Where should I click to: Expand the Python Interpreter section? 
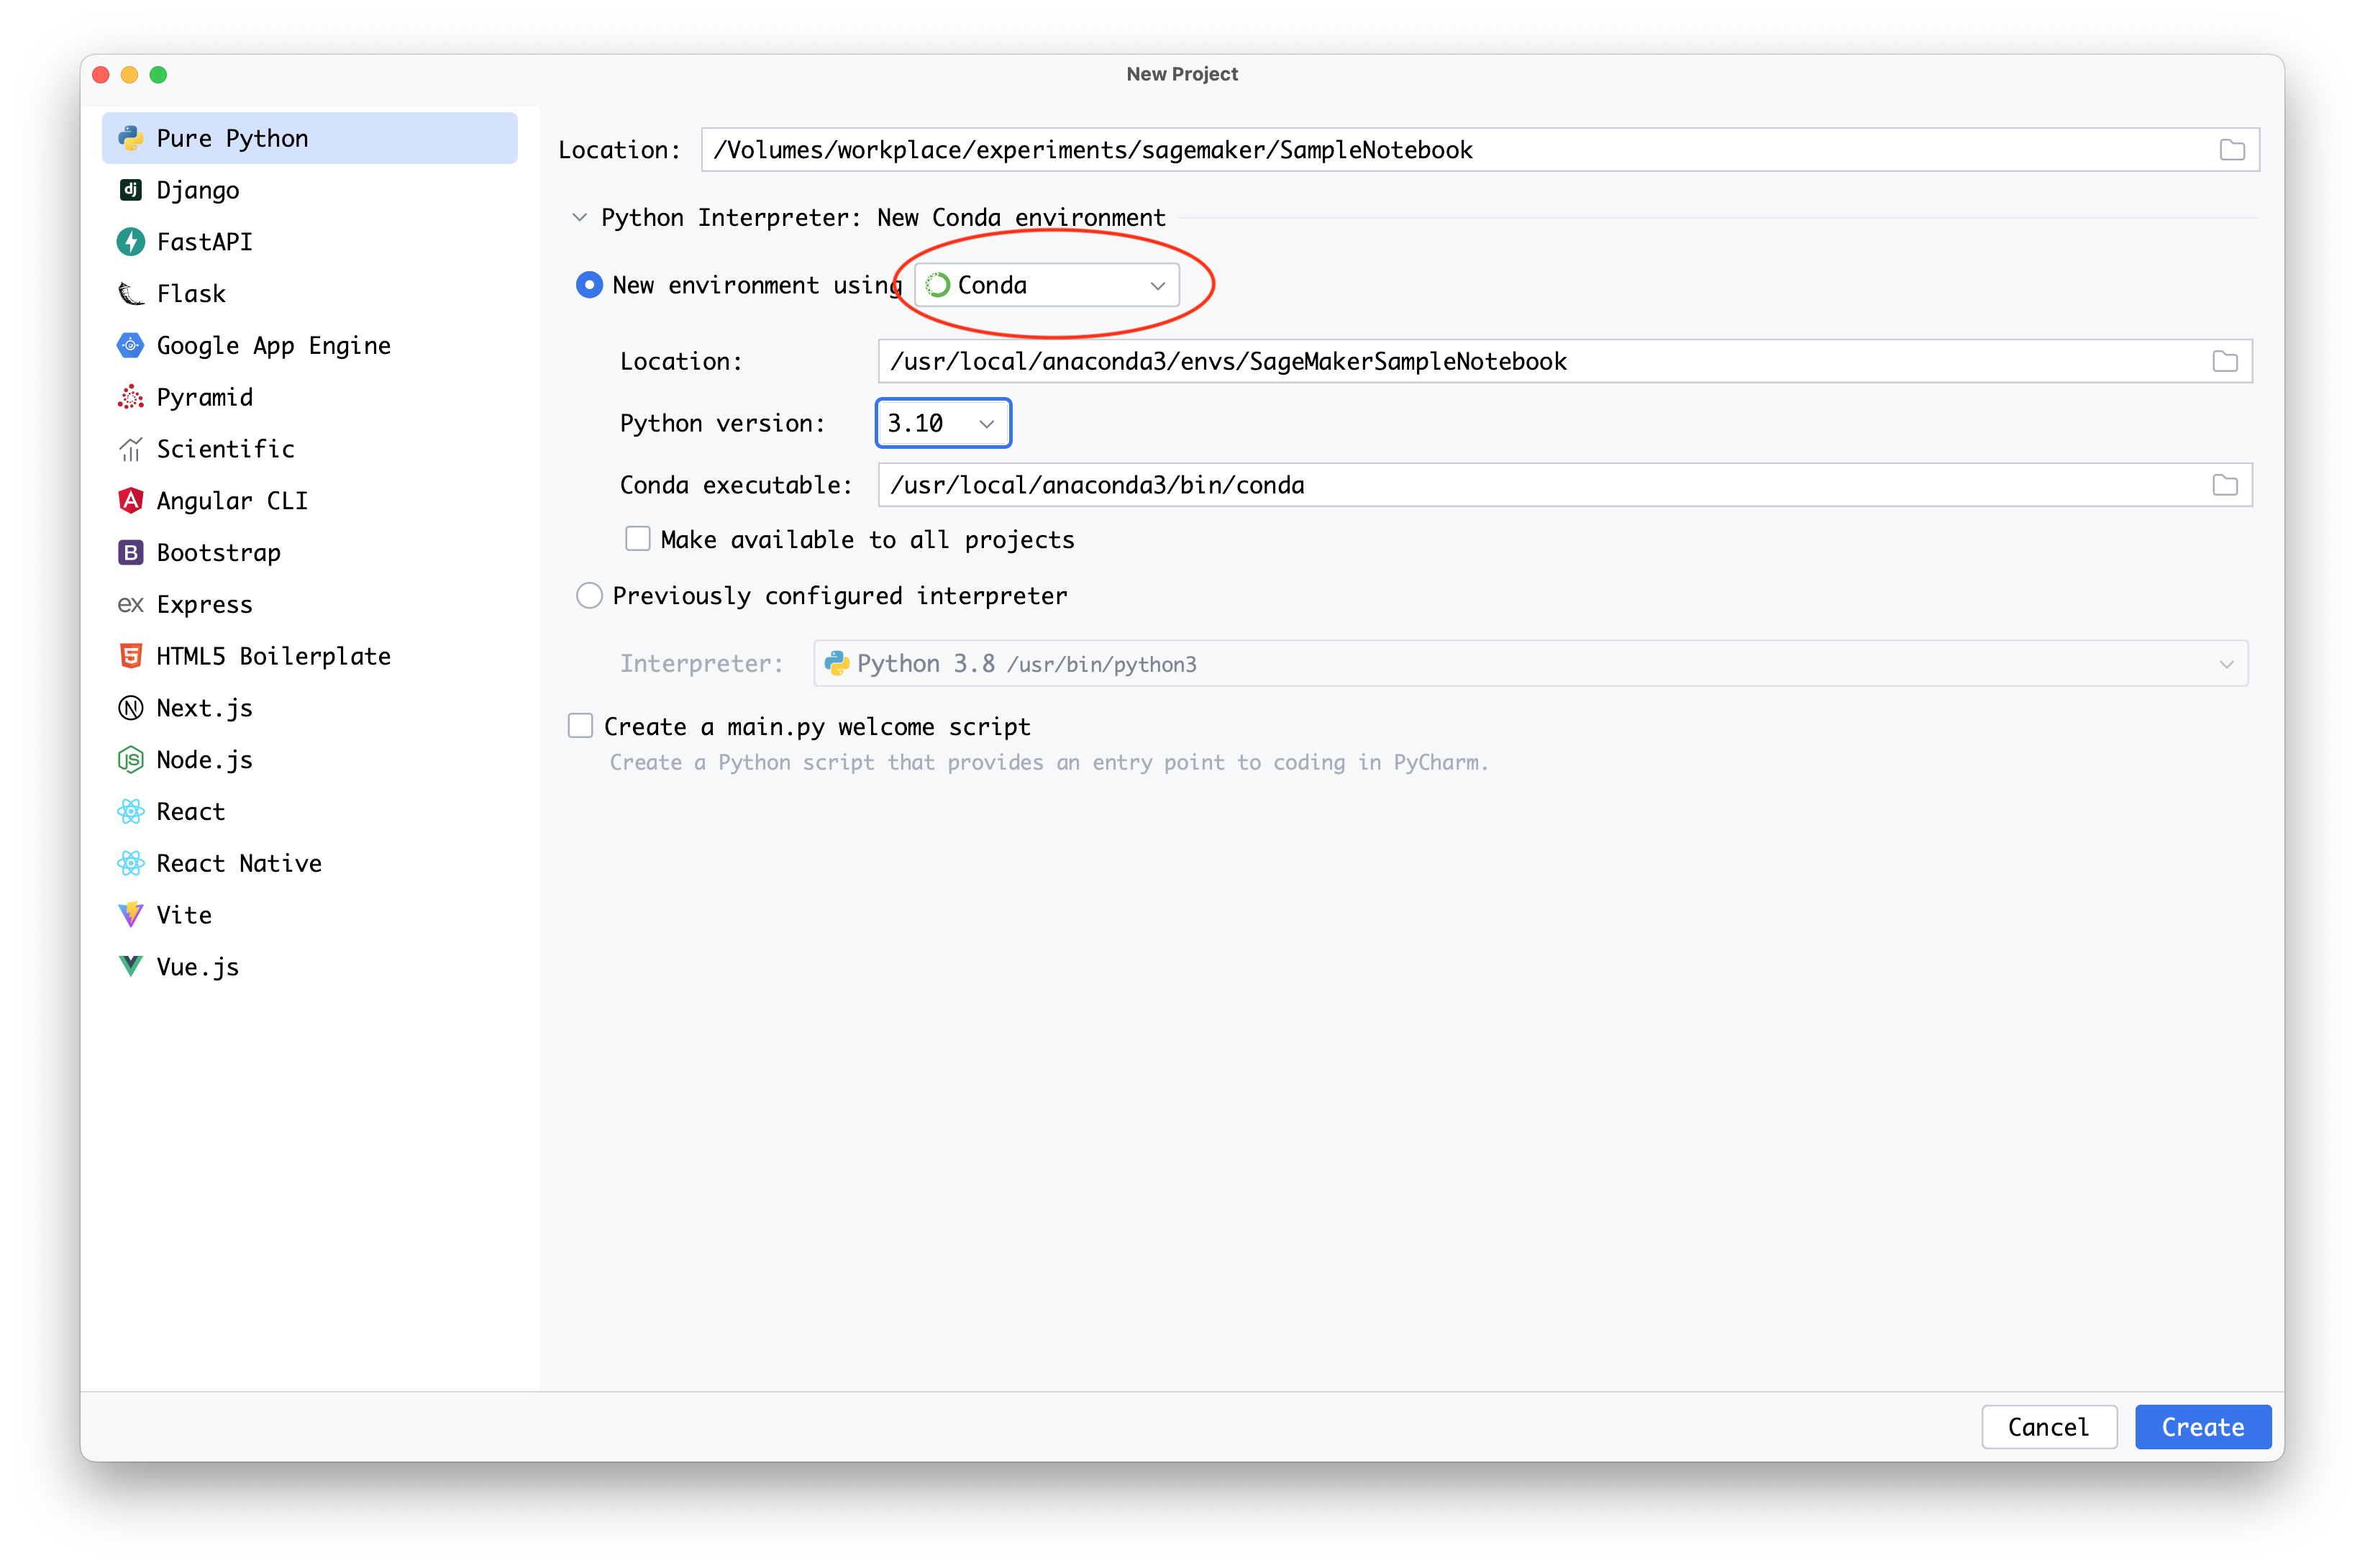click(583, 217)
